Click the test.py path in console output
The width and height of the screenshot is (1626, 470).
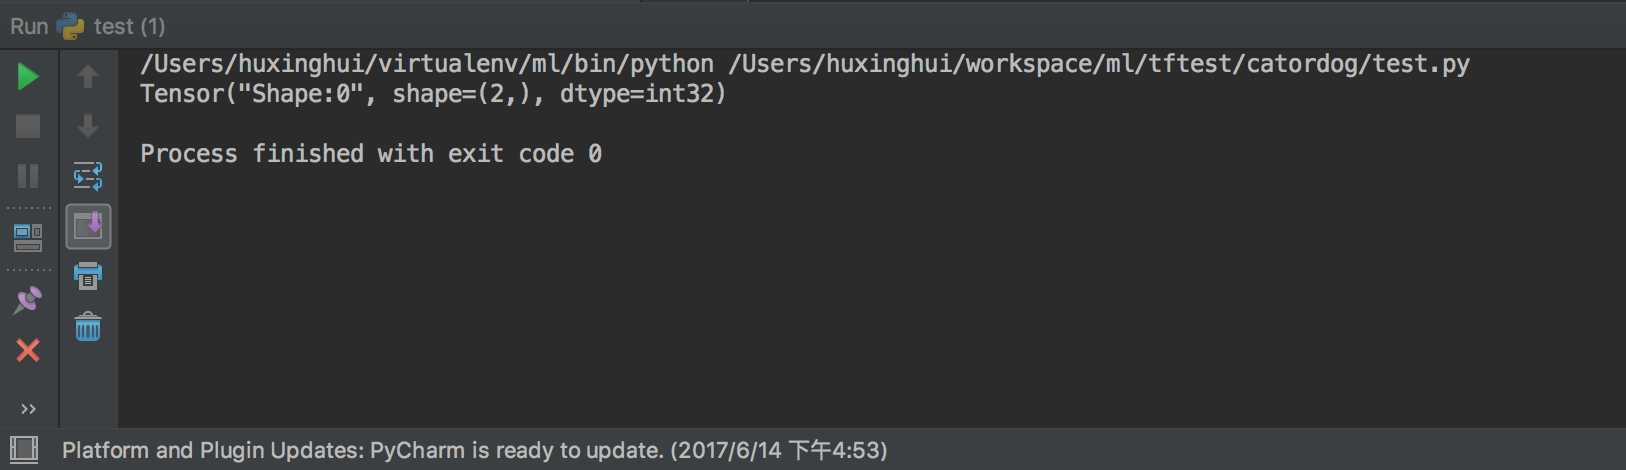pos(1099,64)
